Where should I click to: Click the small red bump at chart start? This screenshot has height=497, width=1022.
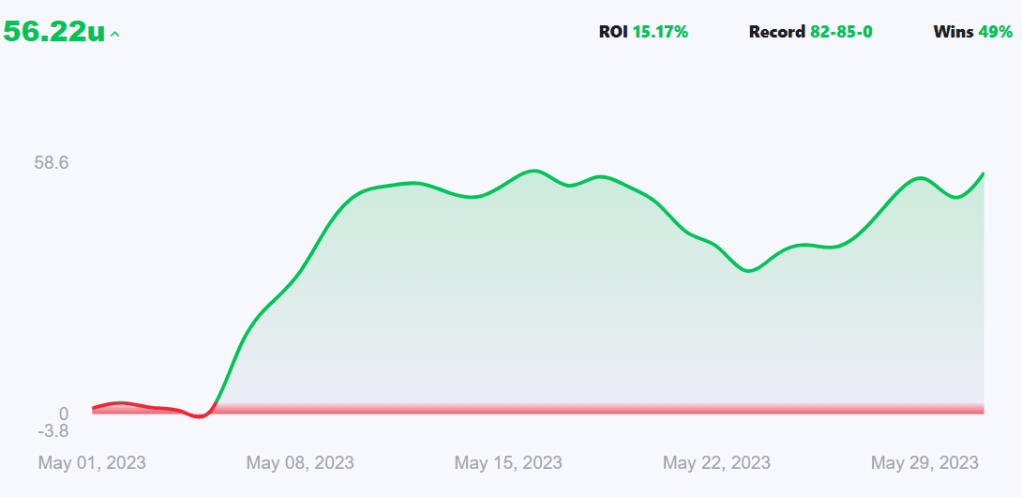(119, 403)
